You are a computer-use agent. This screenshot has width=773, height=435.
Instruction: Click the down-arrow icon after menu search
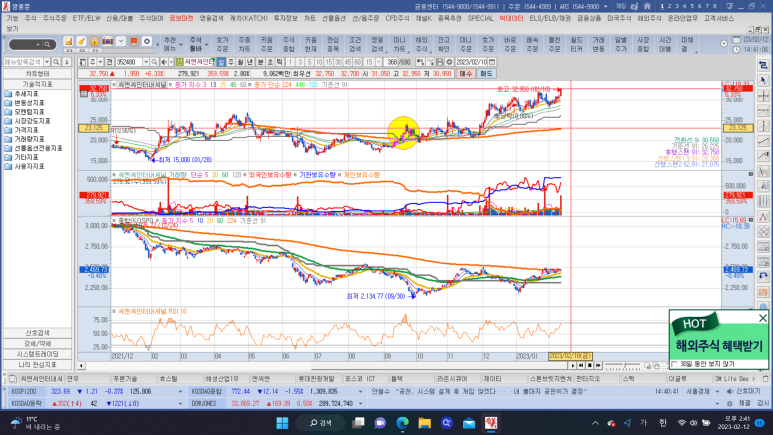click(66, 62)
